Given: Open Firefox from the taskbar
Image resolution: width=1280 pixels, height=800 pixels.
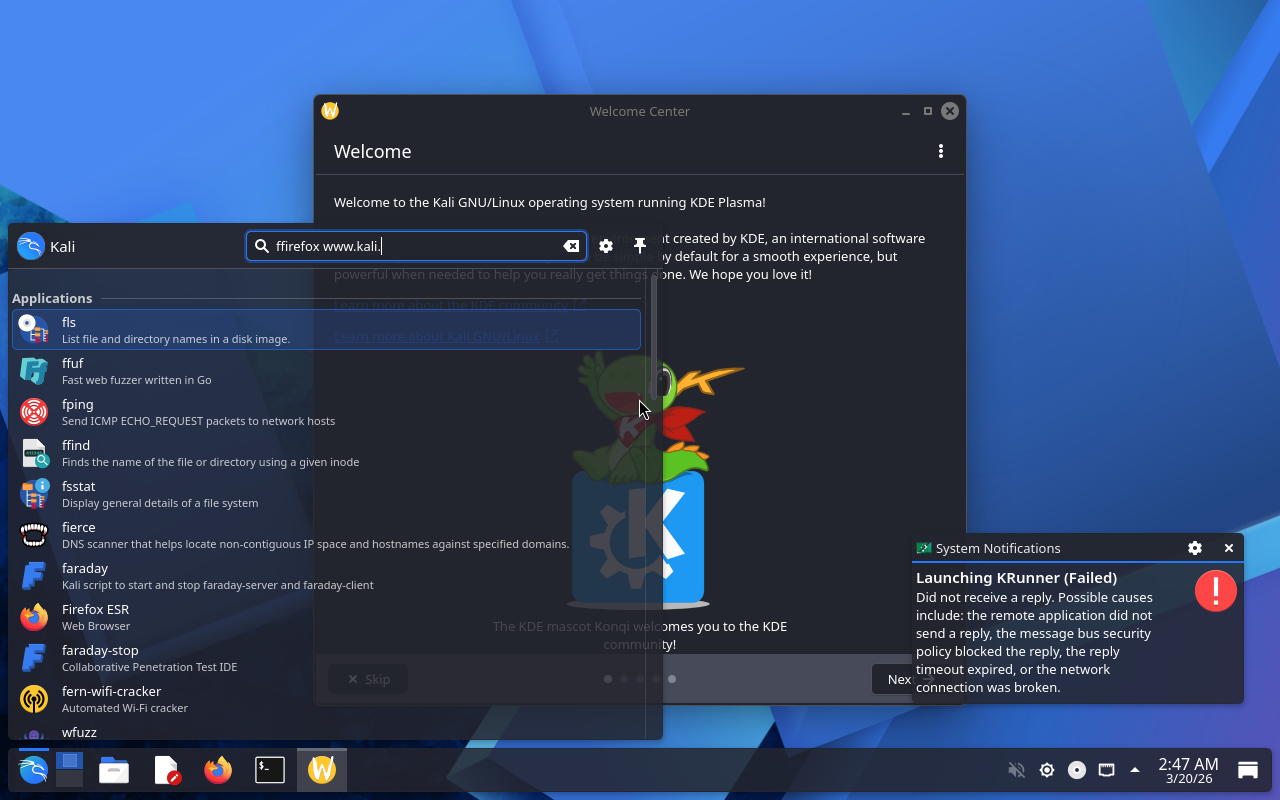Looking at the screenshot, I should click(218, 770).
